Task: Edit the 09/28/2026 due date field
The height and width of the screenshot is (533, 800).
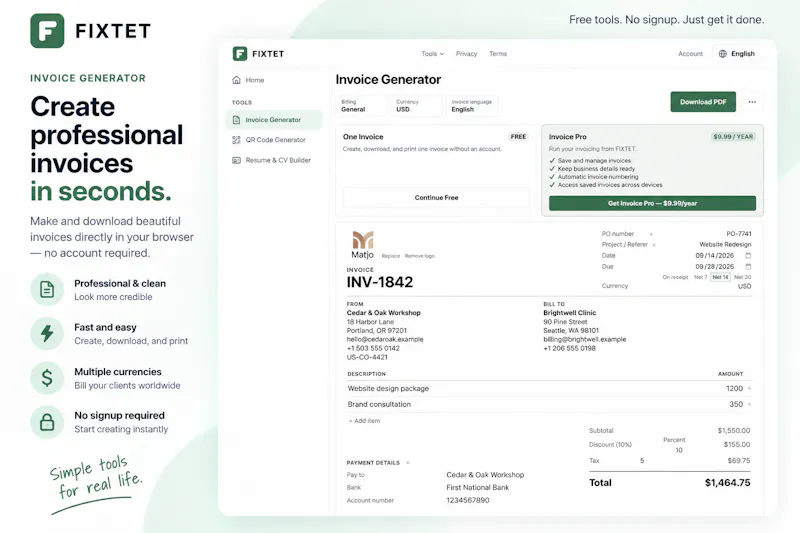Action: [x=714, y=267]
